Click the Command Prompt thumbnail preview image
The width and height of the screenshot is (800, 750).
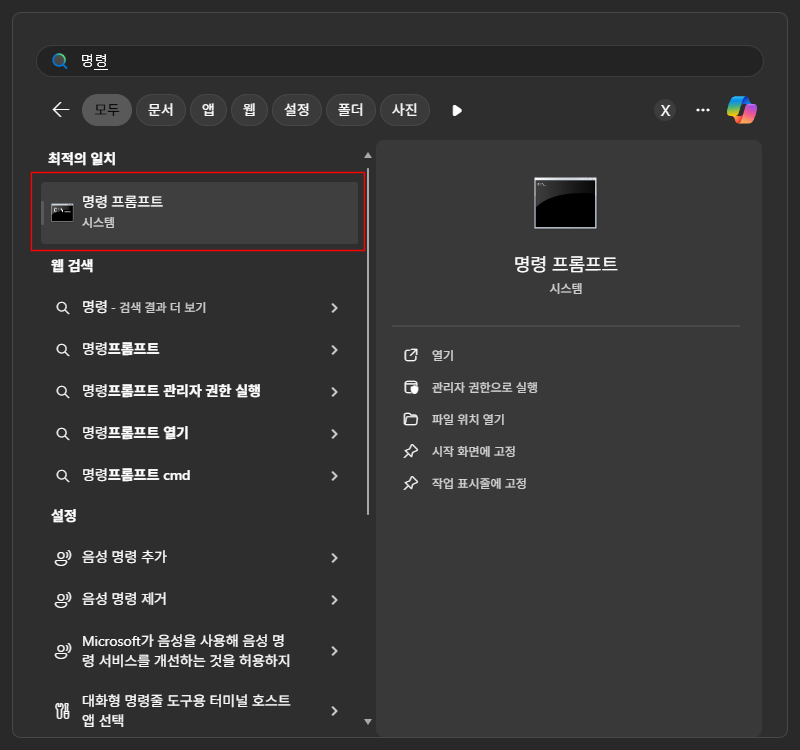pos(565,202)
